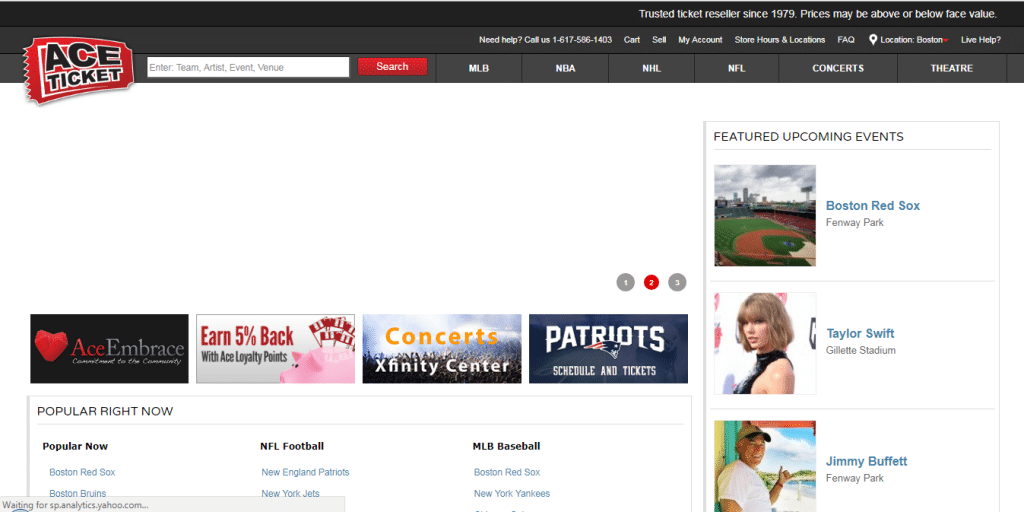
Task: Open the NFL menu
Action: (x=737, y=69)
